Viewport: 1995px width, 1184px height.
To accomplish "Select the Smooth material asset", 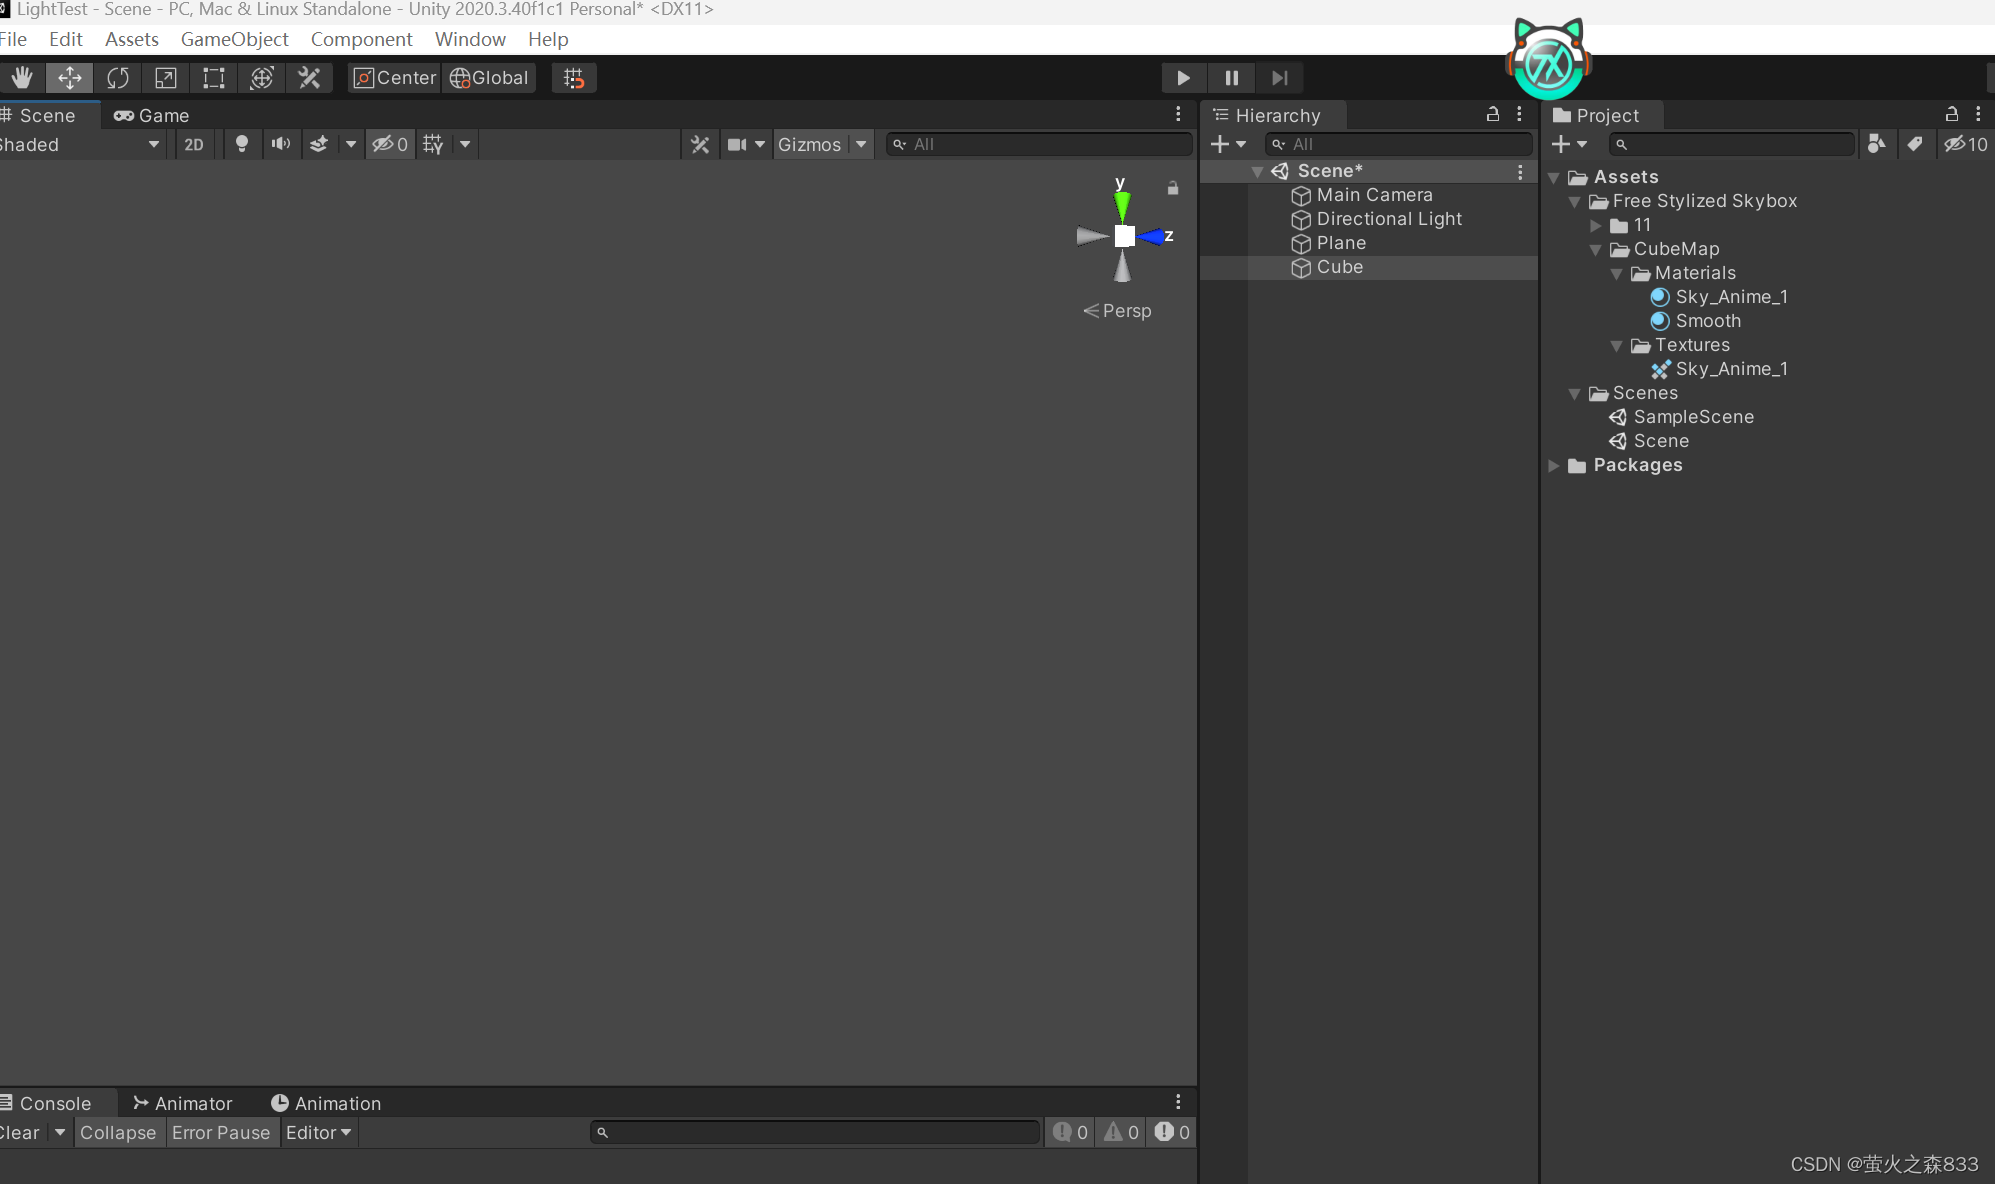I will tap(1707, 321).
